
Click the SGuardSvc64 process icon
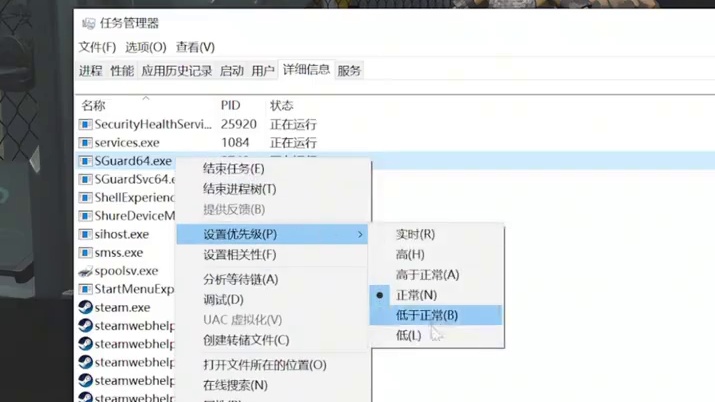coord(85,179)
